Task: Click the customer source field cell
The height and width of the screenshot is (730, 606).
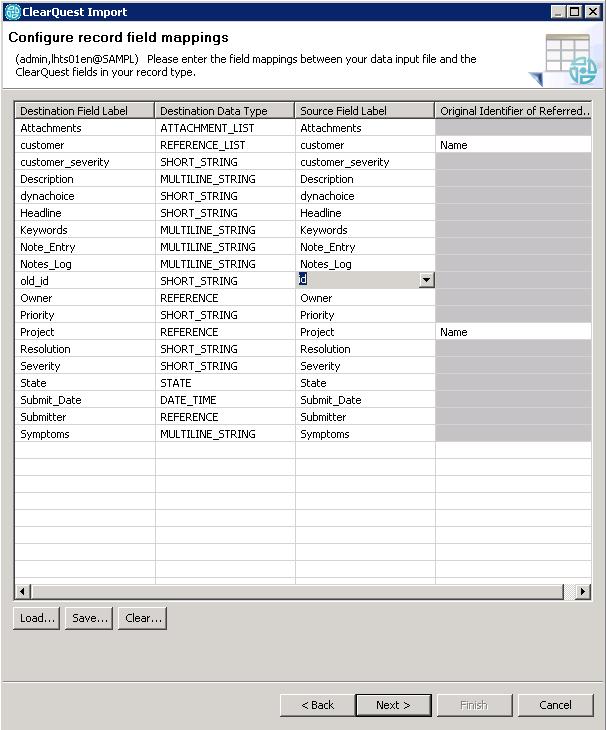Action: point(365,145)
